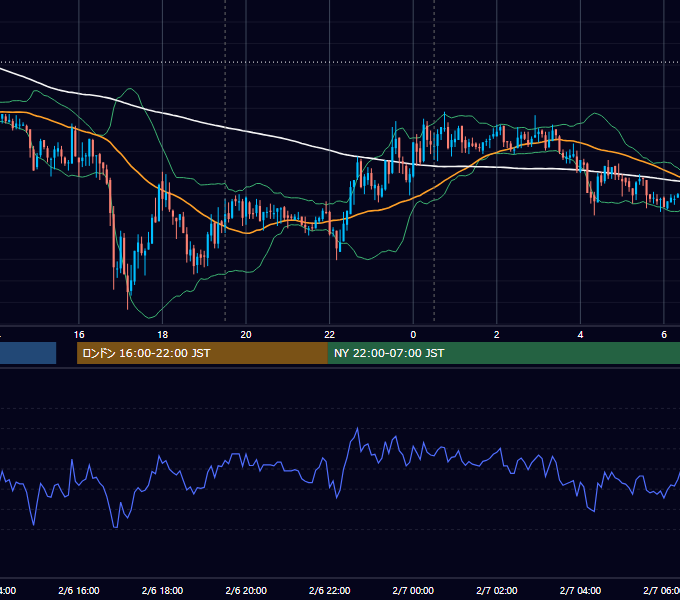Click the "2/7 00:00" oscillator time label

click(413, 590)
